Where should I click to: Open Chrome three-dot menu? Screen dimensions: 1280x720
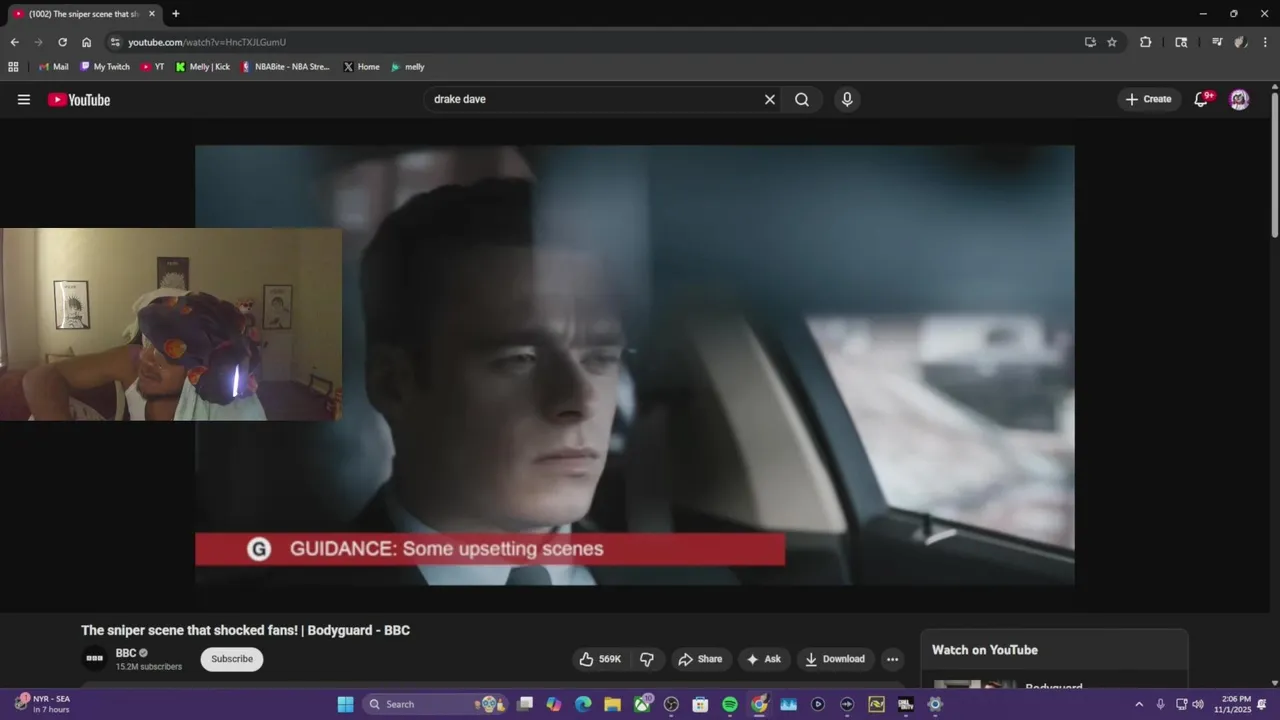pos(1265,42)
